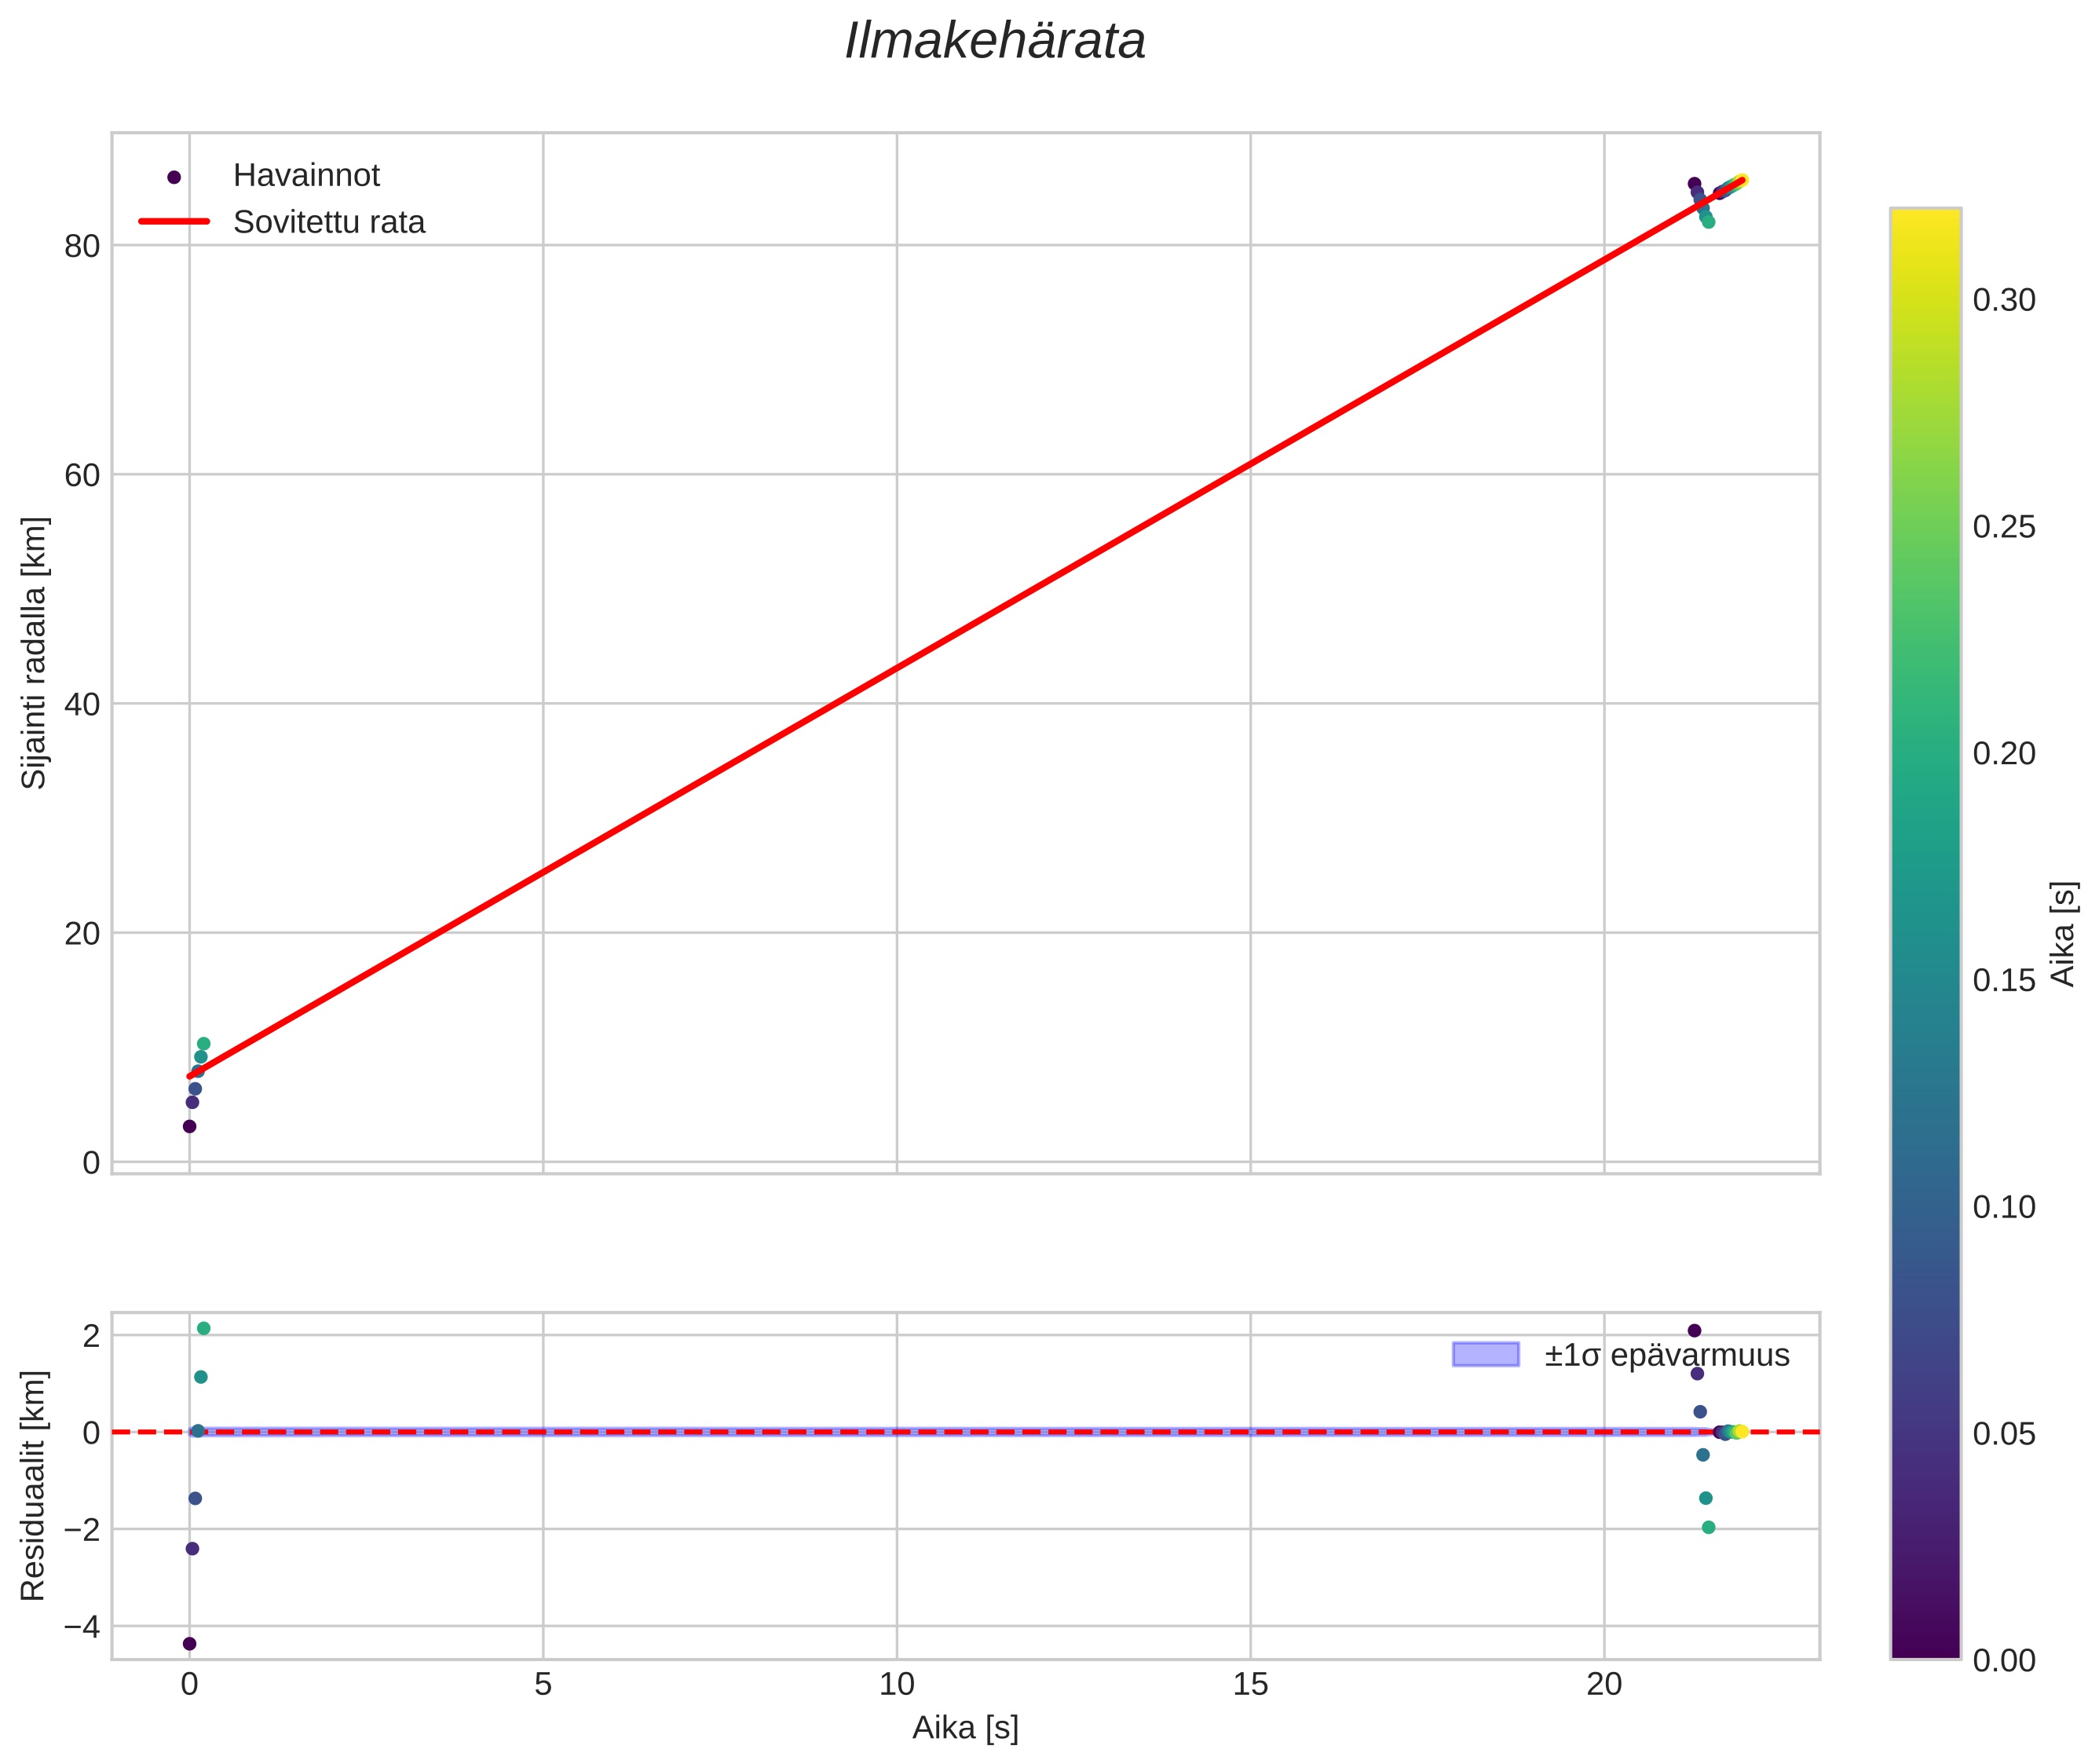Click the red Sovitettu rata legend line
Viewport: 2099px width, 1764px height.
point(174,221)
